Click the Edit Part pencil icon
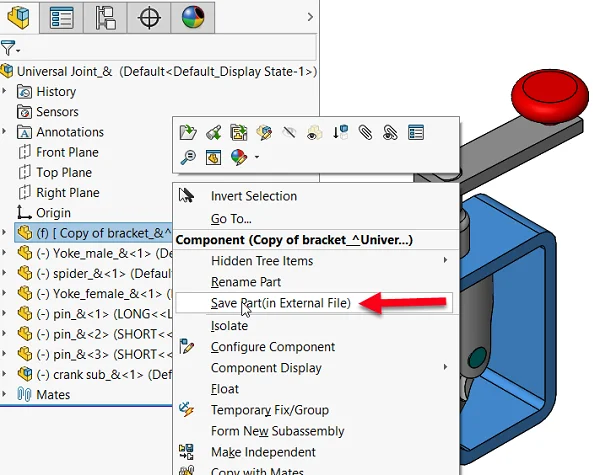Screen dimensions: 600x475 point(264,132)
